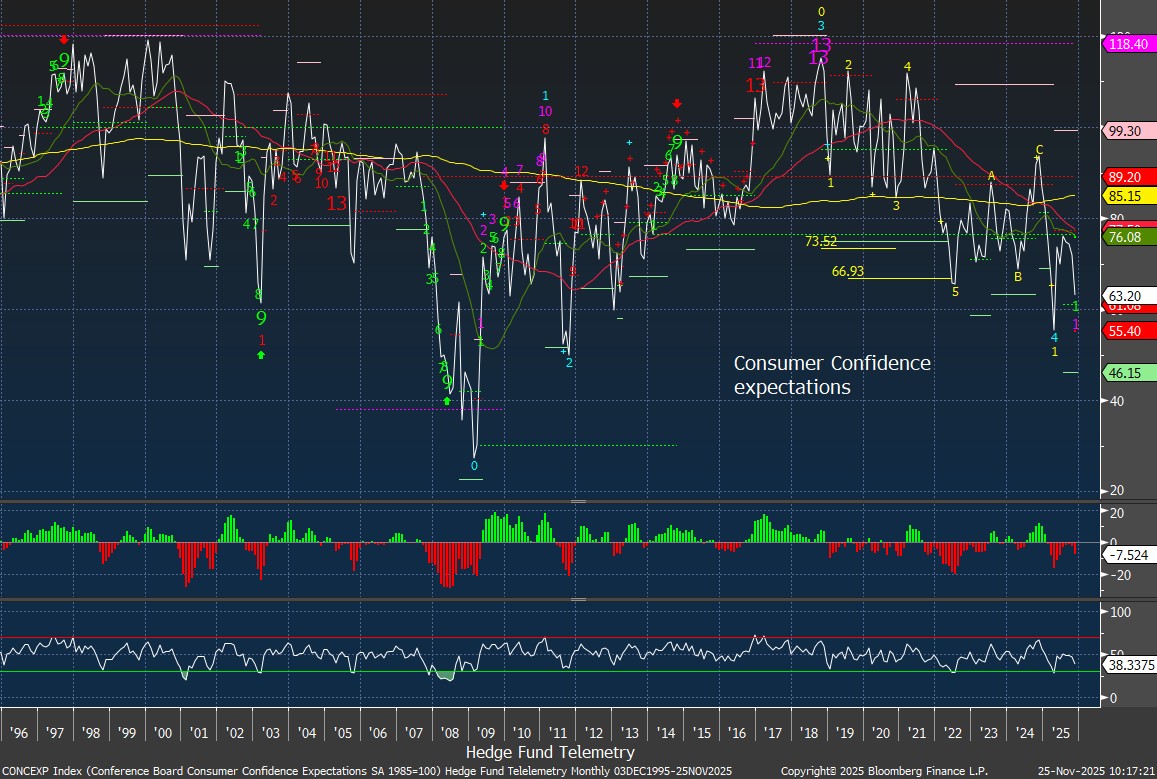Select the light green 46.15 axis label
The height and width of the screenshot is (779, 1157).
pos(1126,372)
